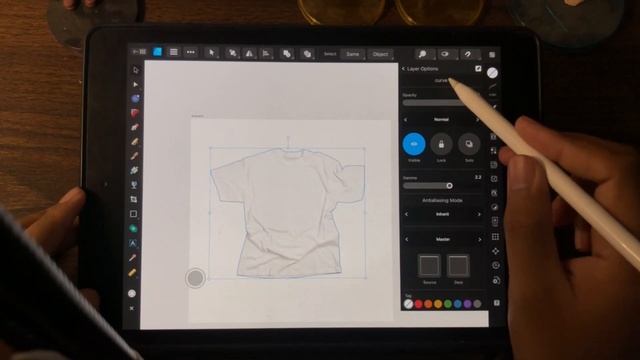Switch to the Pixel persona

click(x=174, y=52)
